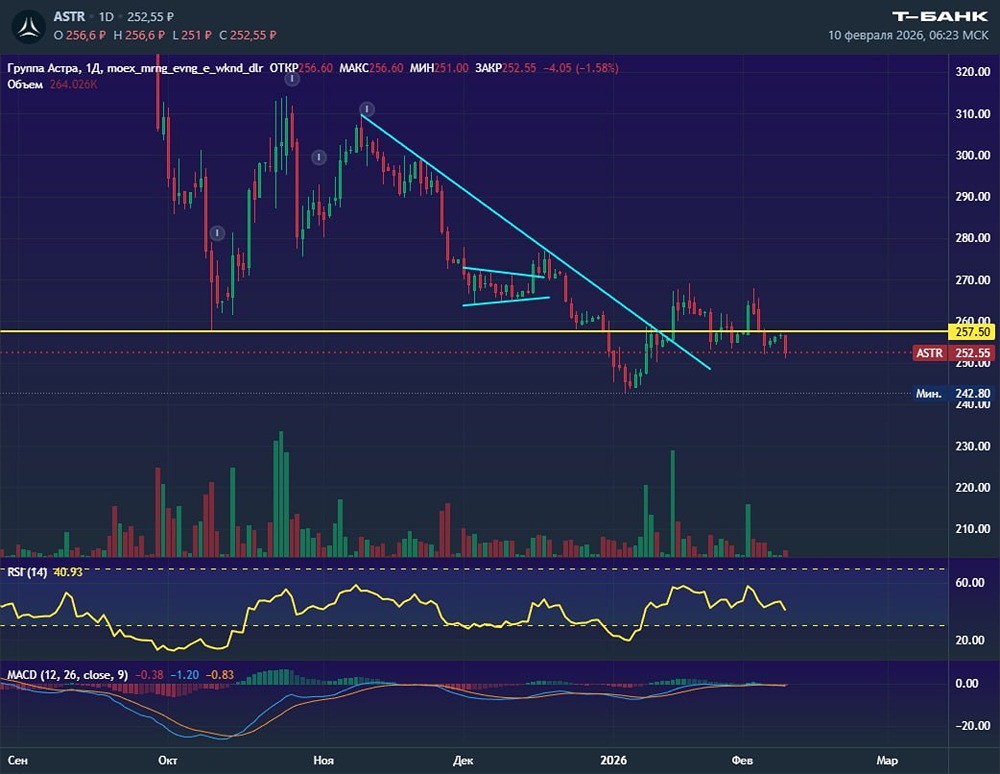Click the MACD scale label 0.00
1000x774 pixels.
[x=967, y=683]
